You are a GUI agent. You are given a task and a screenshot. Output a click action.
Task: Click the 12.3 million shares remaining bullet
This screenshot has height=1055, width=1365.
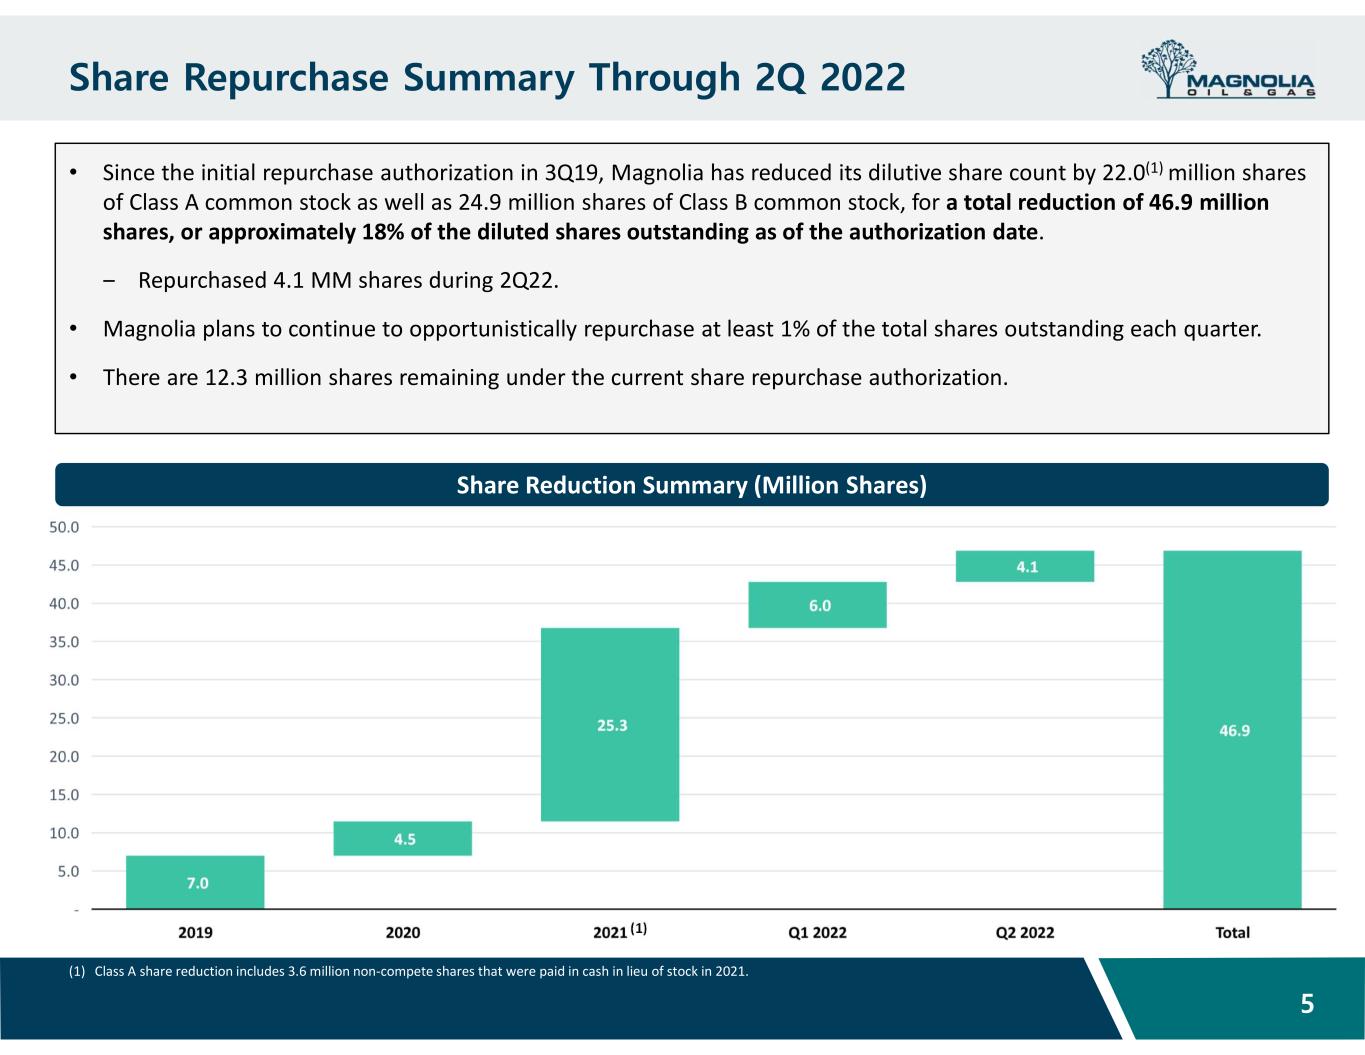[555, 378]
